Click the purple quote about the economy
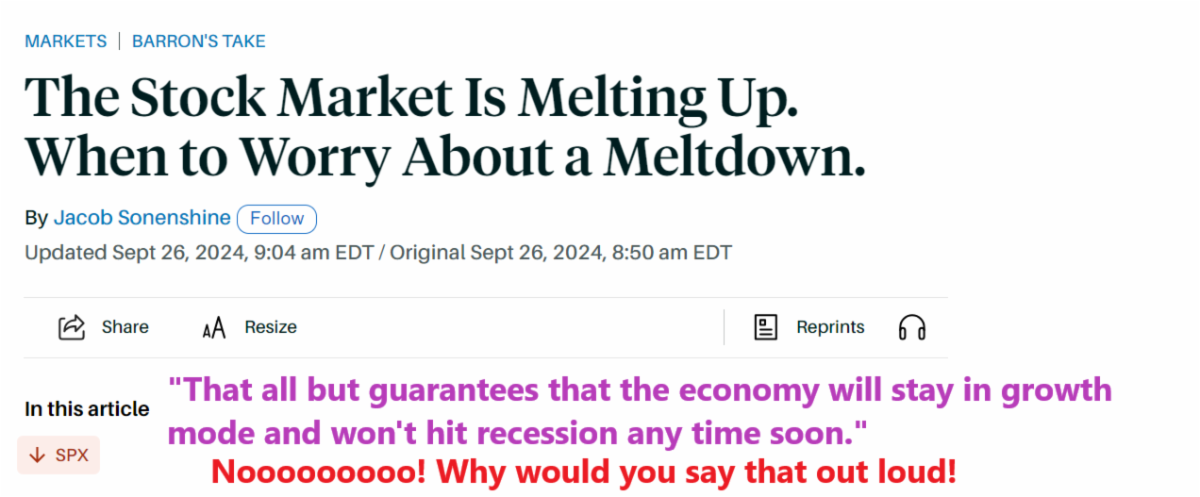The width and height of the screenshot is (1200, 497). pyautogui.click(x=639, y=410)
